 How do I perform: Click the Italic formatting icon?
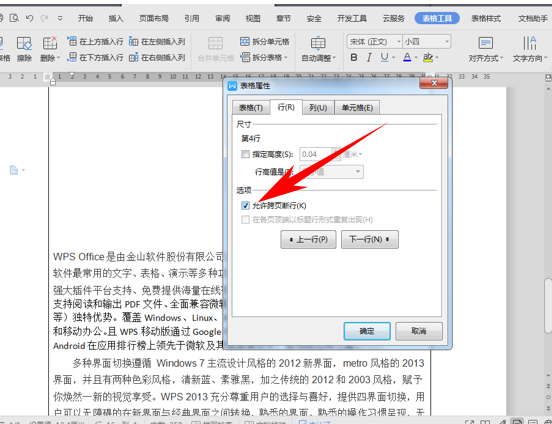(369, 57)
